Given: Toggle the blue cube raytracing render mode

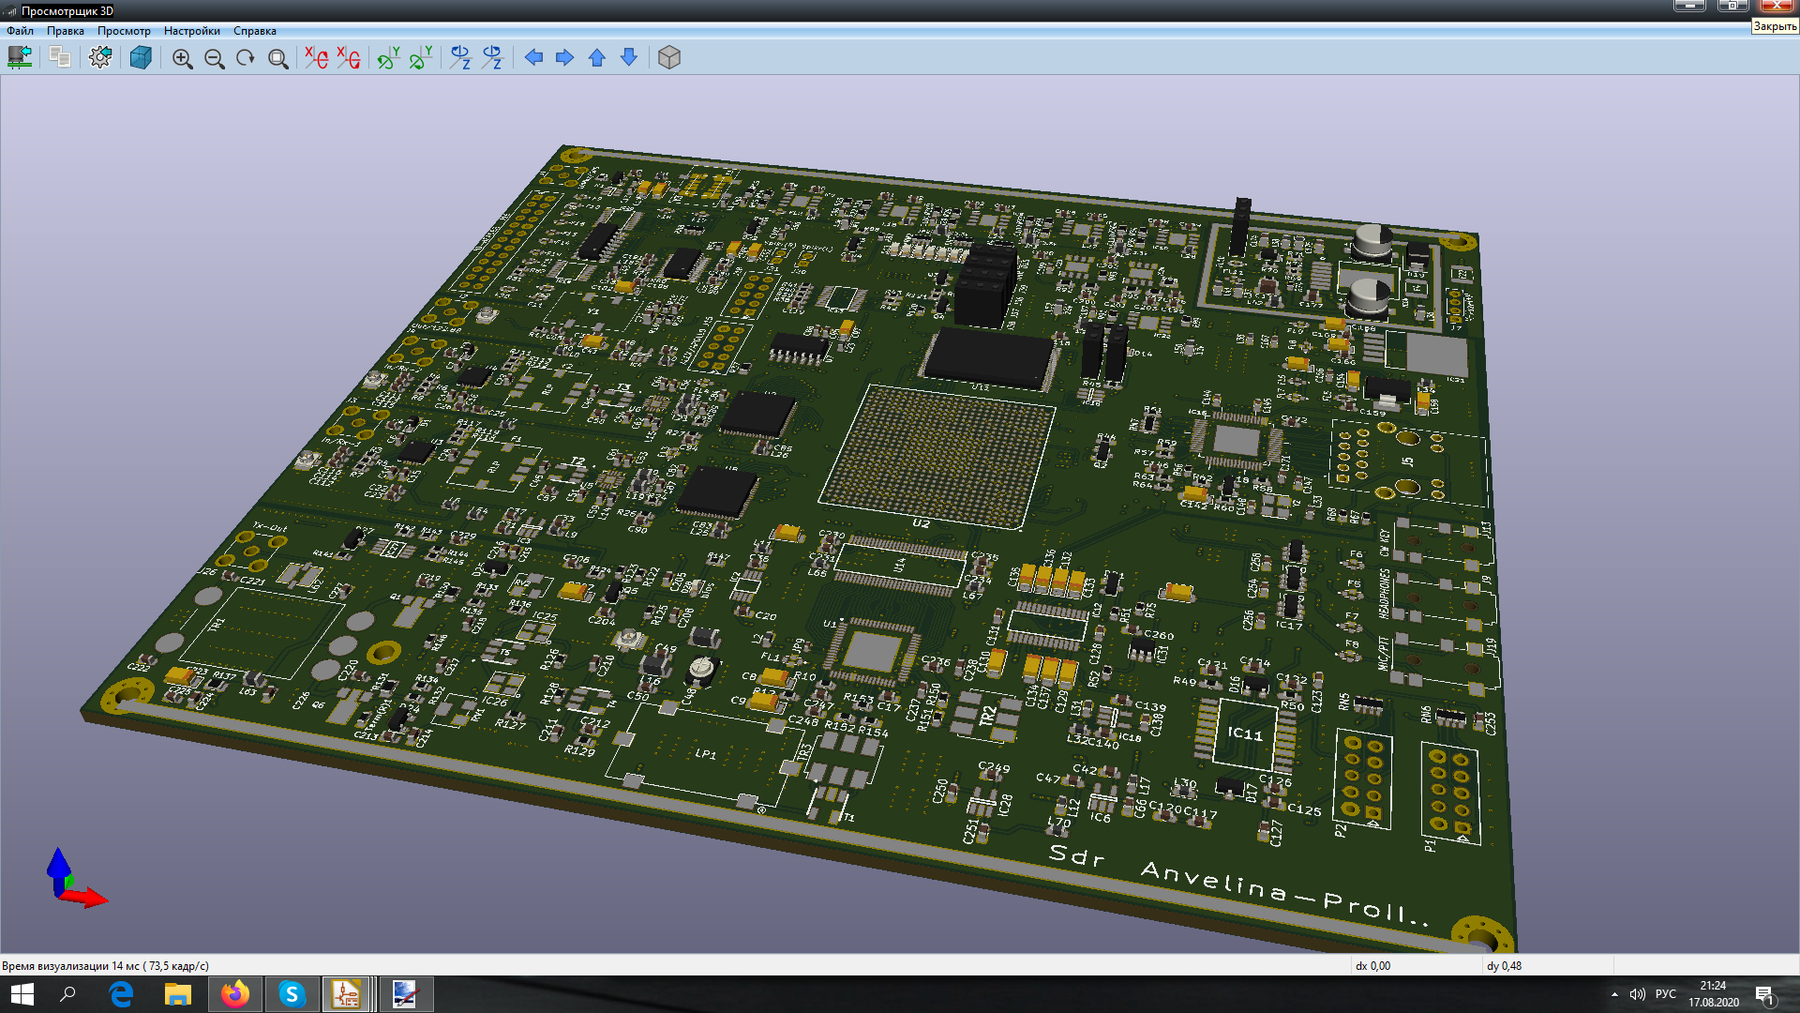Looking at the screenshot, I should (141, 57).
